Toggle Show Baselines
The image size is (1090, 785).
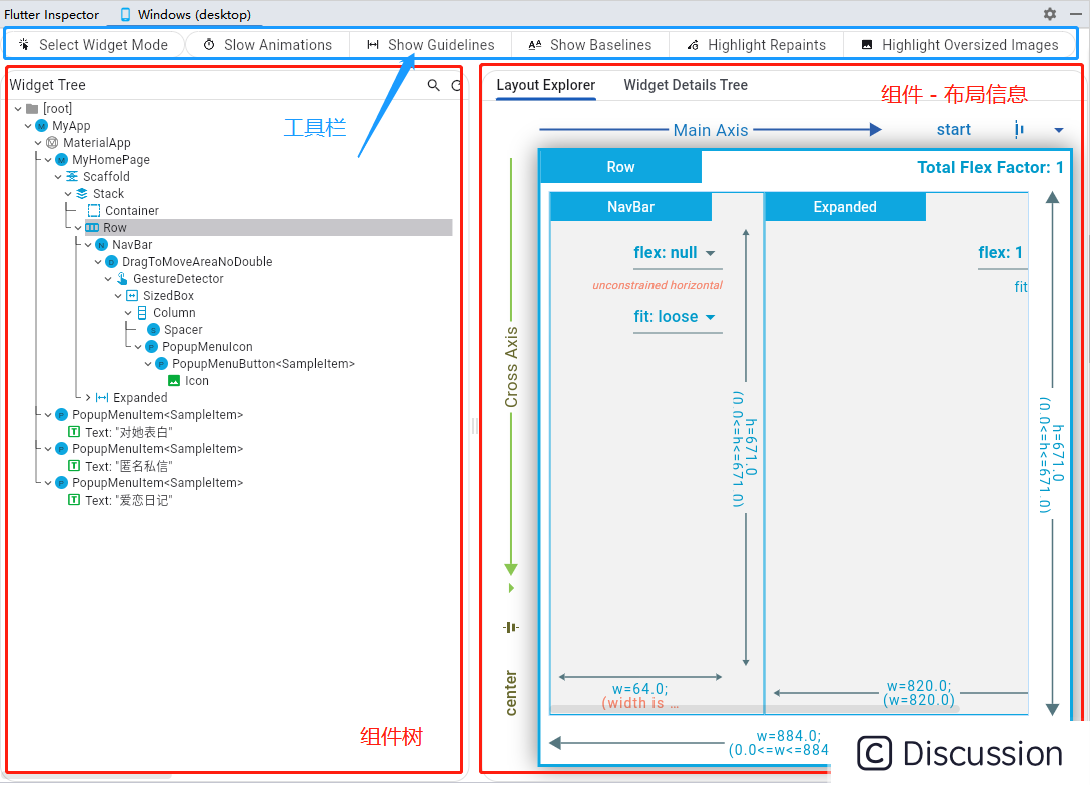click(x=590, y=44)
